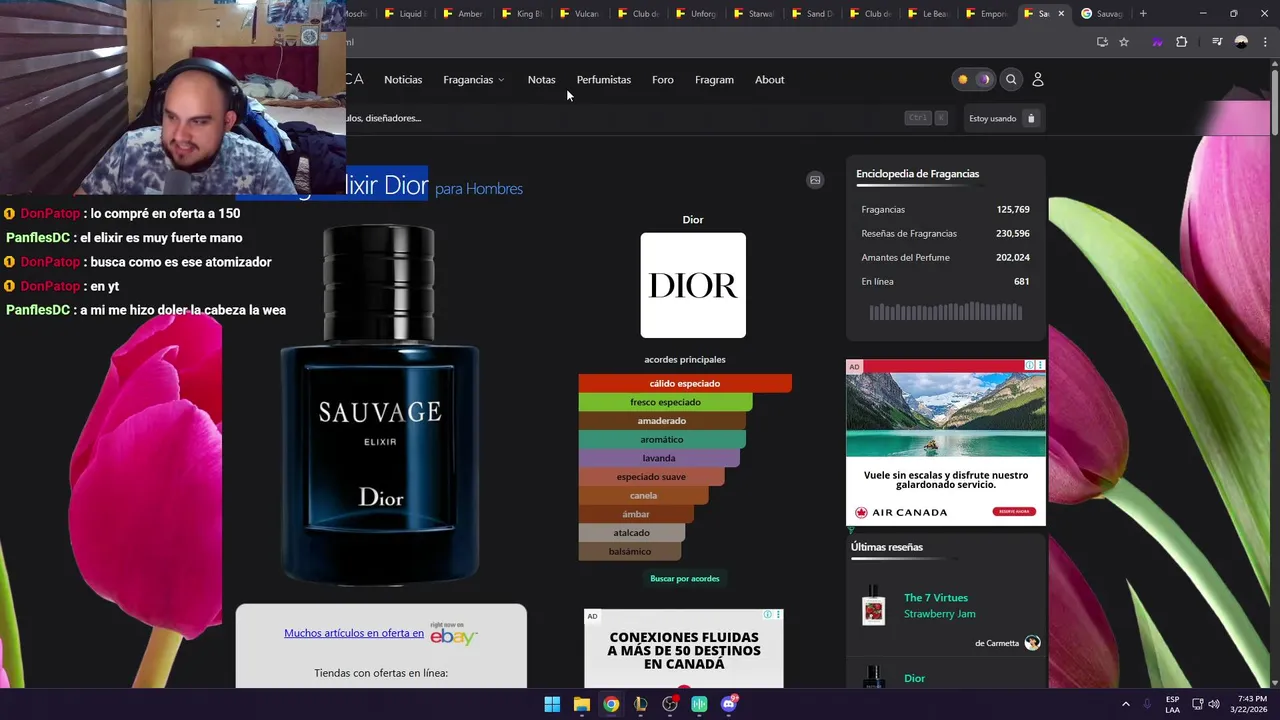Click the ESP LAA language indicator
The height and width of the screenshot is (720, 1280).
coord(1172,704)
